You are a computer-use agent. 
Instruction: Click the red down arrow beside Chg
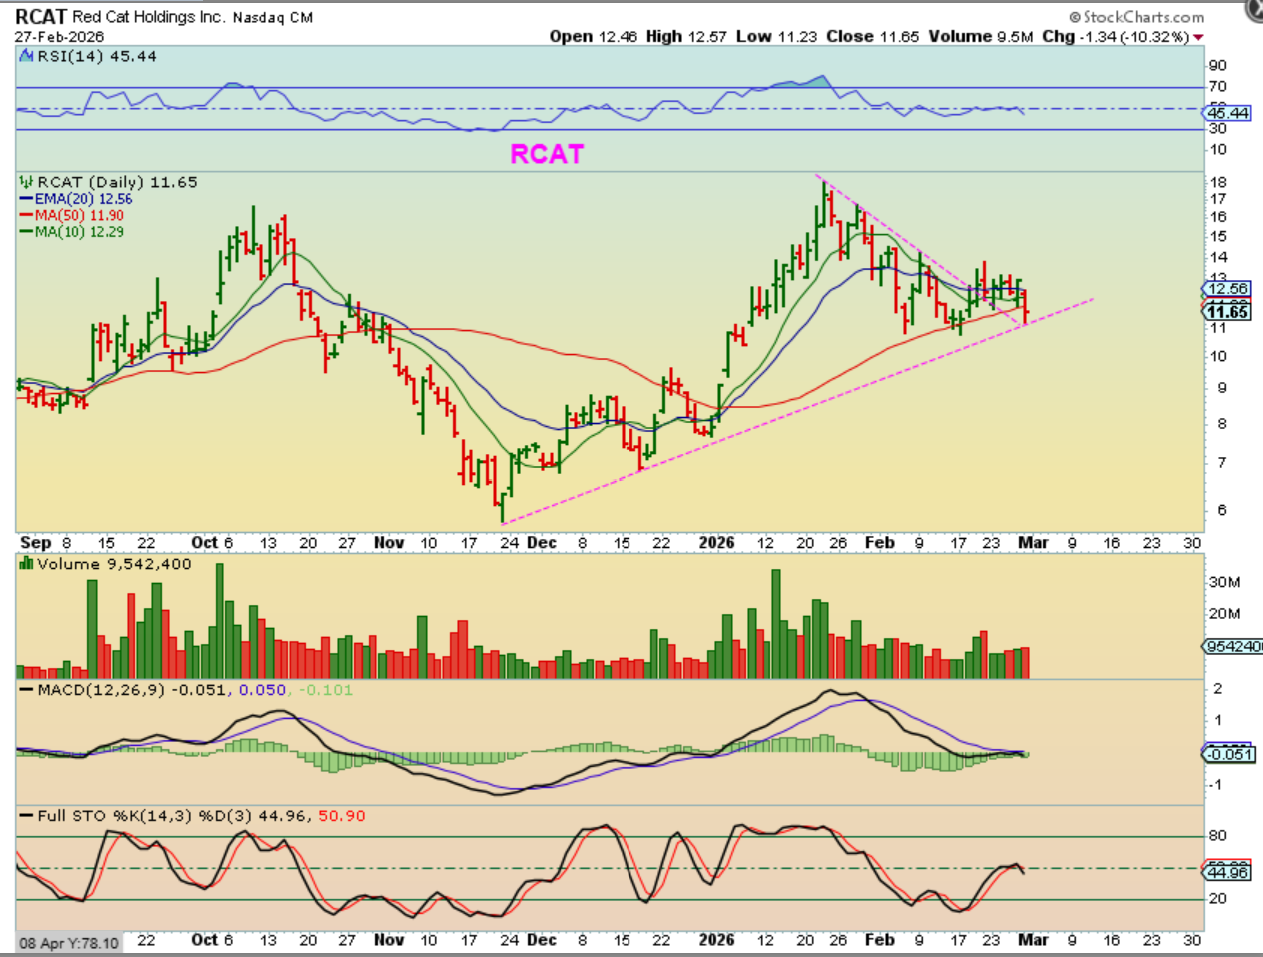pyautogui.click(x=1199, y=38)
